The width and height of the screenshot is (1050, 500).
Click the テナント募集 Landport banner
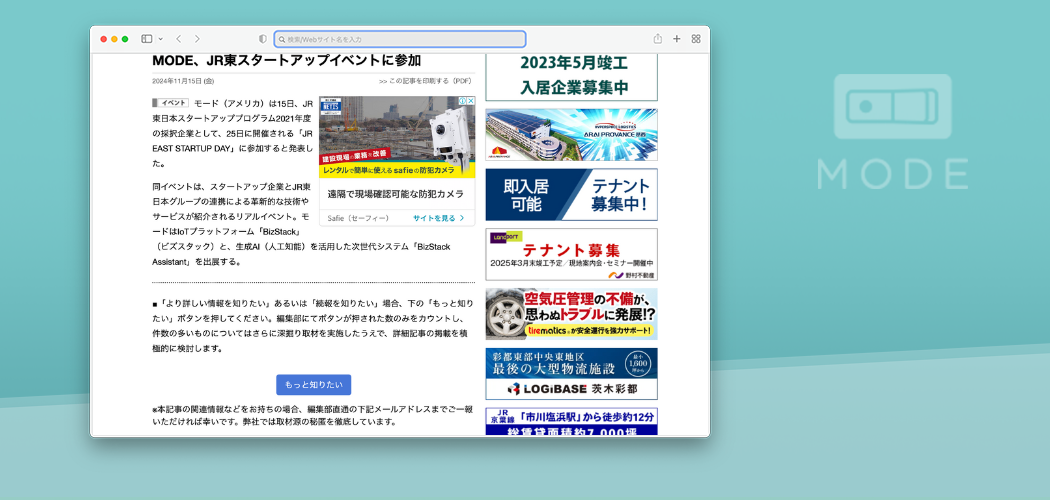(571, 254)
